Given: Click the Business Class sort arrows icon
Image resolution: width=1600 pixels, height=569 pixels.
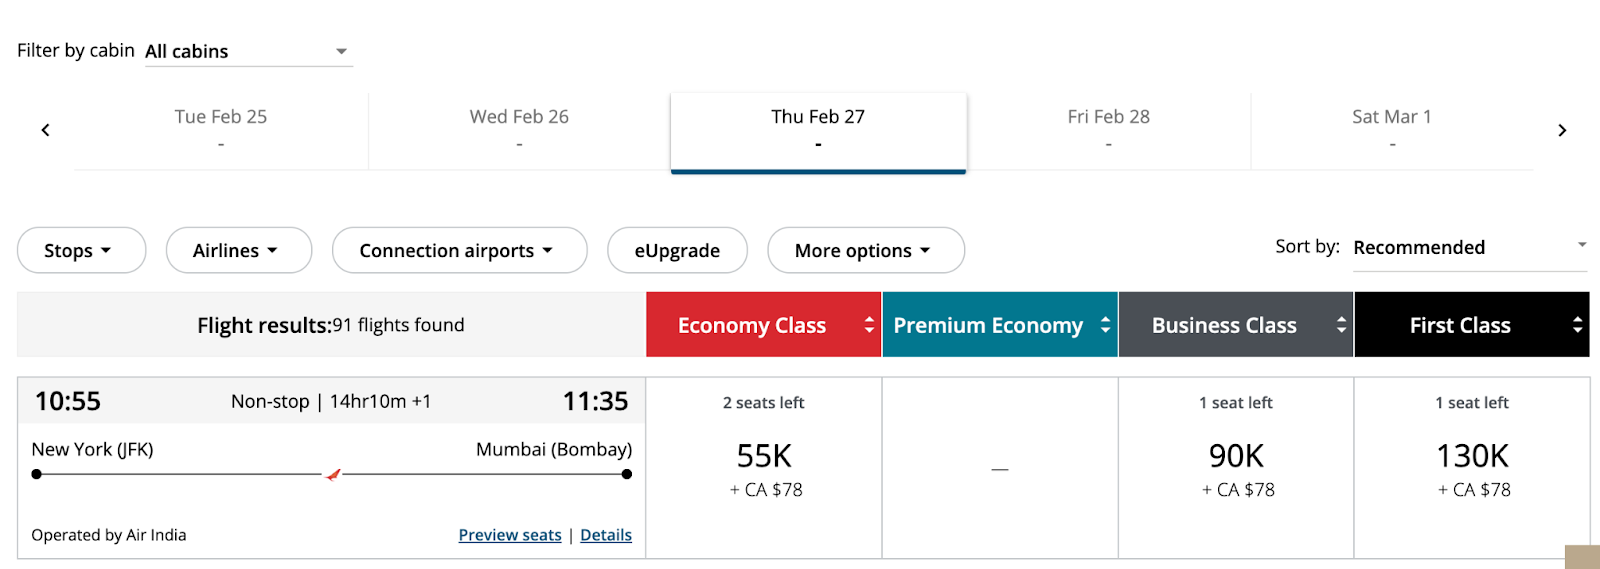Looking at the screenshot, I should [1341, 324].
